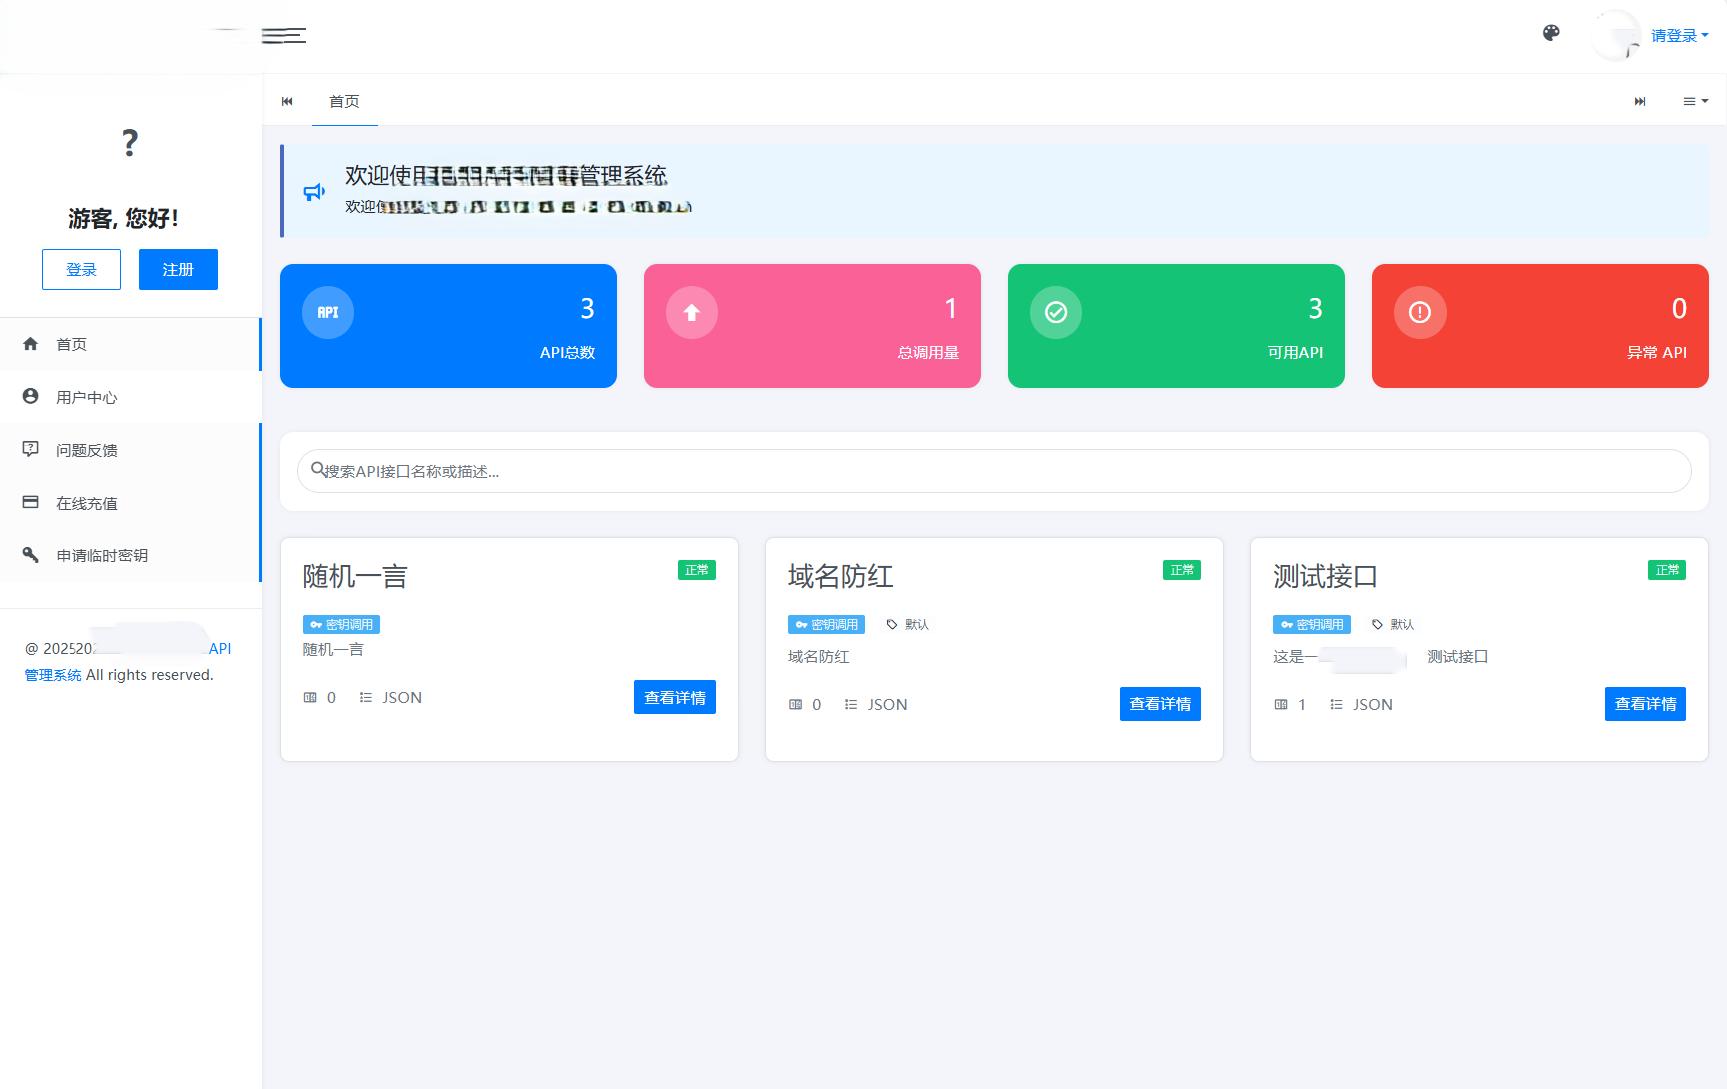Open the 管理系统 footer link
Viewport: 1727px width, 1089px height.
(53, 675)
